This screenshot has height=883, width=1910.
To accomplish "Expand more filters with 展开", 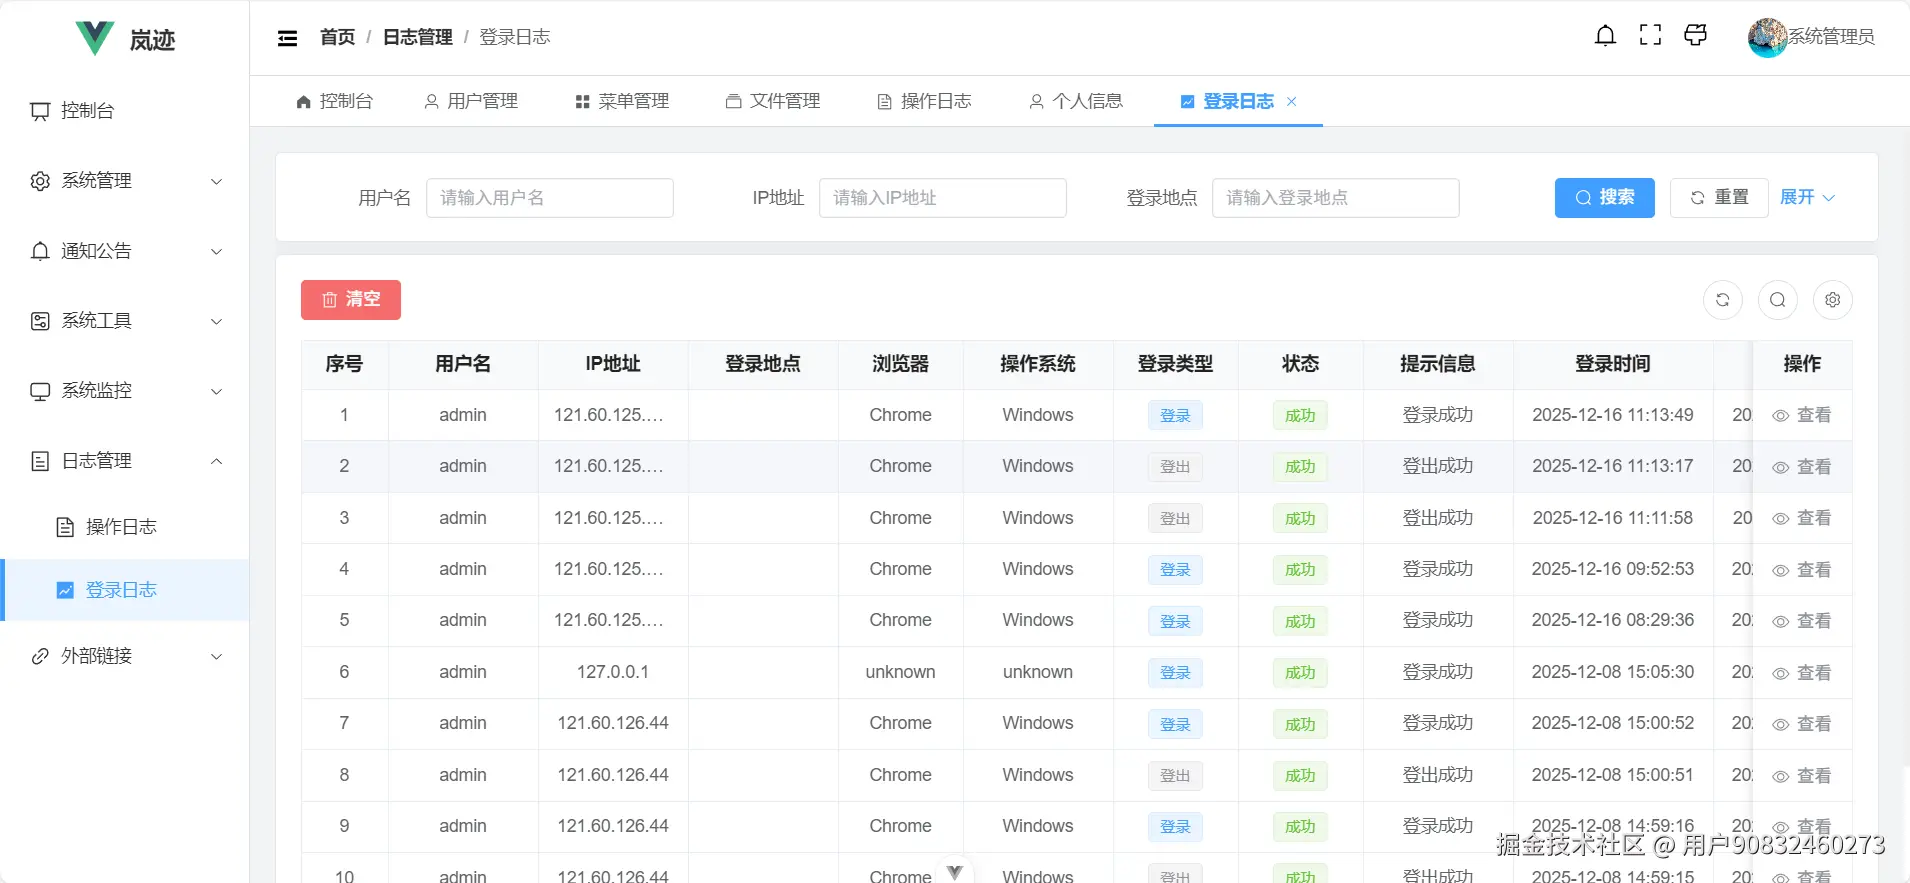I will 1806,197.
